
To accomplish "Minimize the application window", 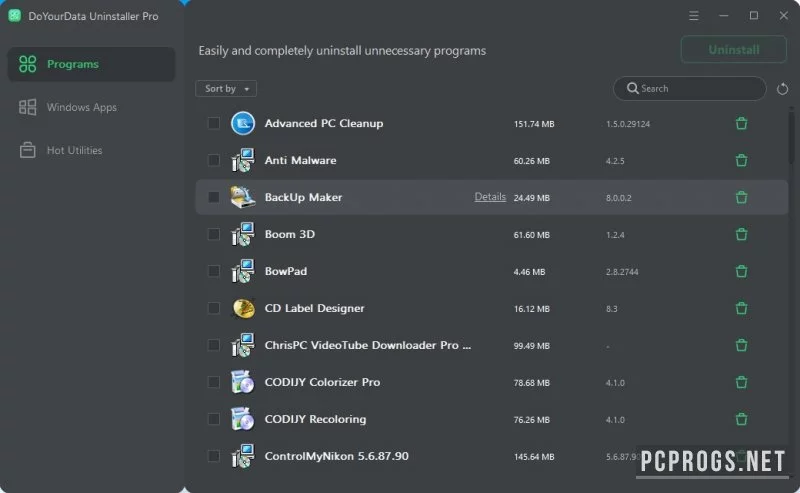I will coord(723,16).
